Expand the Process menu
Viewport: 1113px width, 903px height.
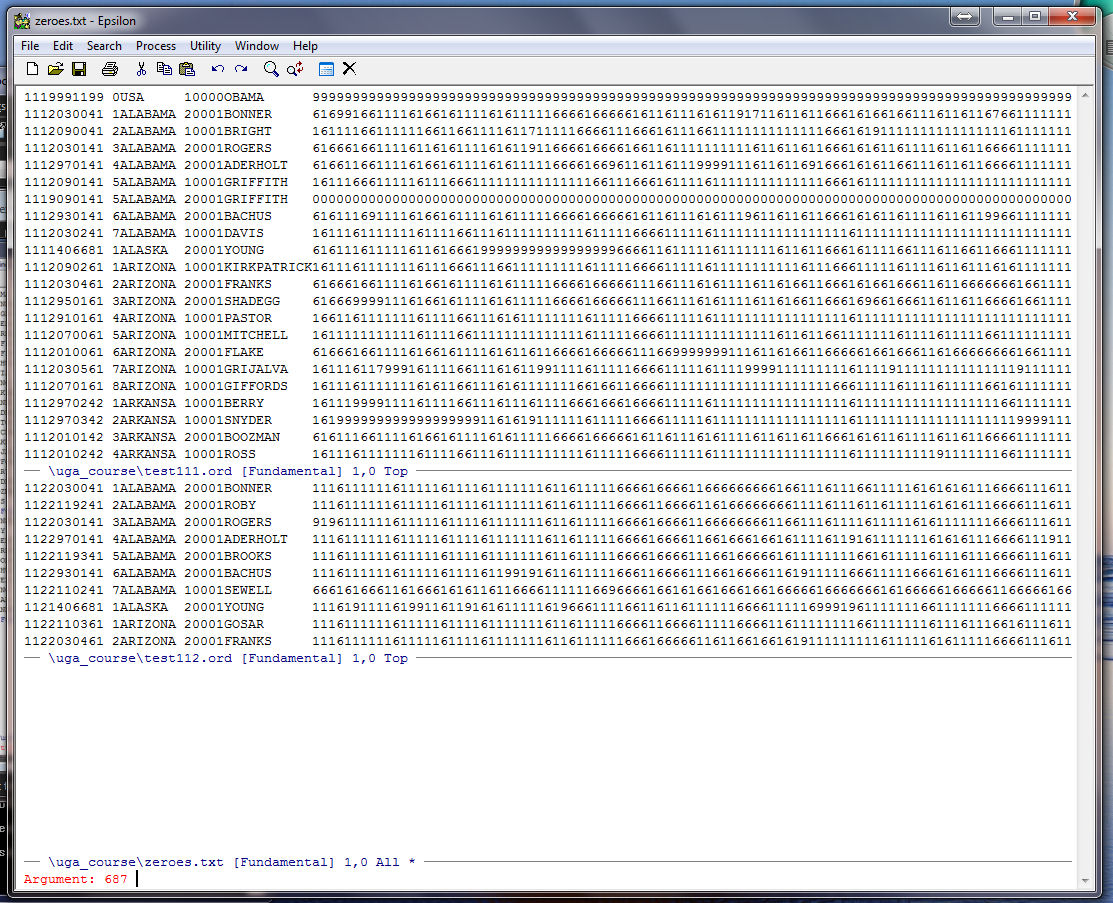click(x=155, y=46)
